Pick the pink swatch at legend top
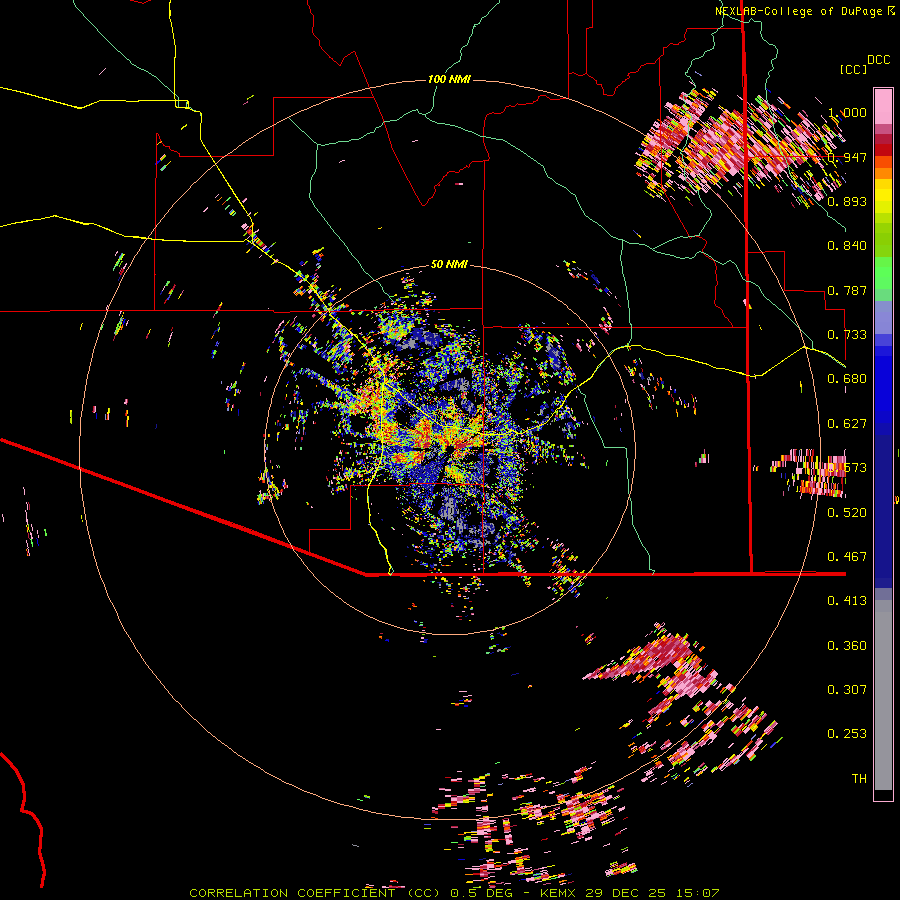Viewport: 900px width, 900px height. tap(883, 106)
